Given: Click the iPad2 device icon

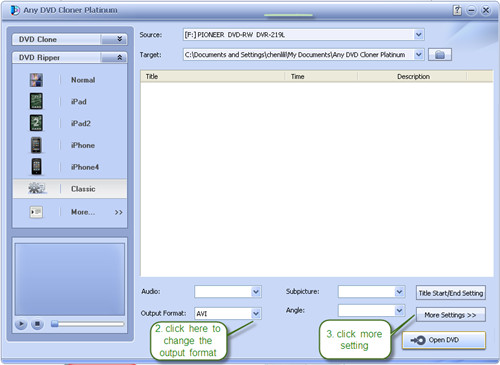Looking at the screenshot, I should point(36,123).
